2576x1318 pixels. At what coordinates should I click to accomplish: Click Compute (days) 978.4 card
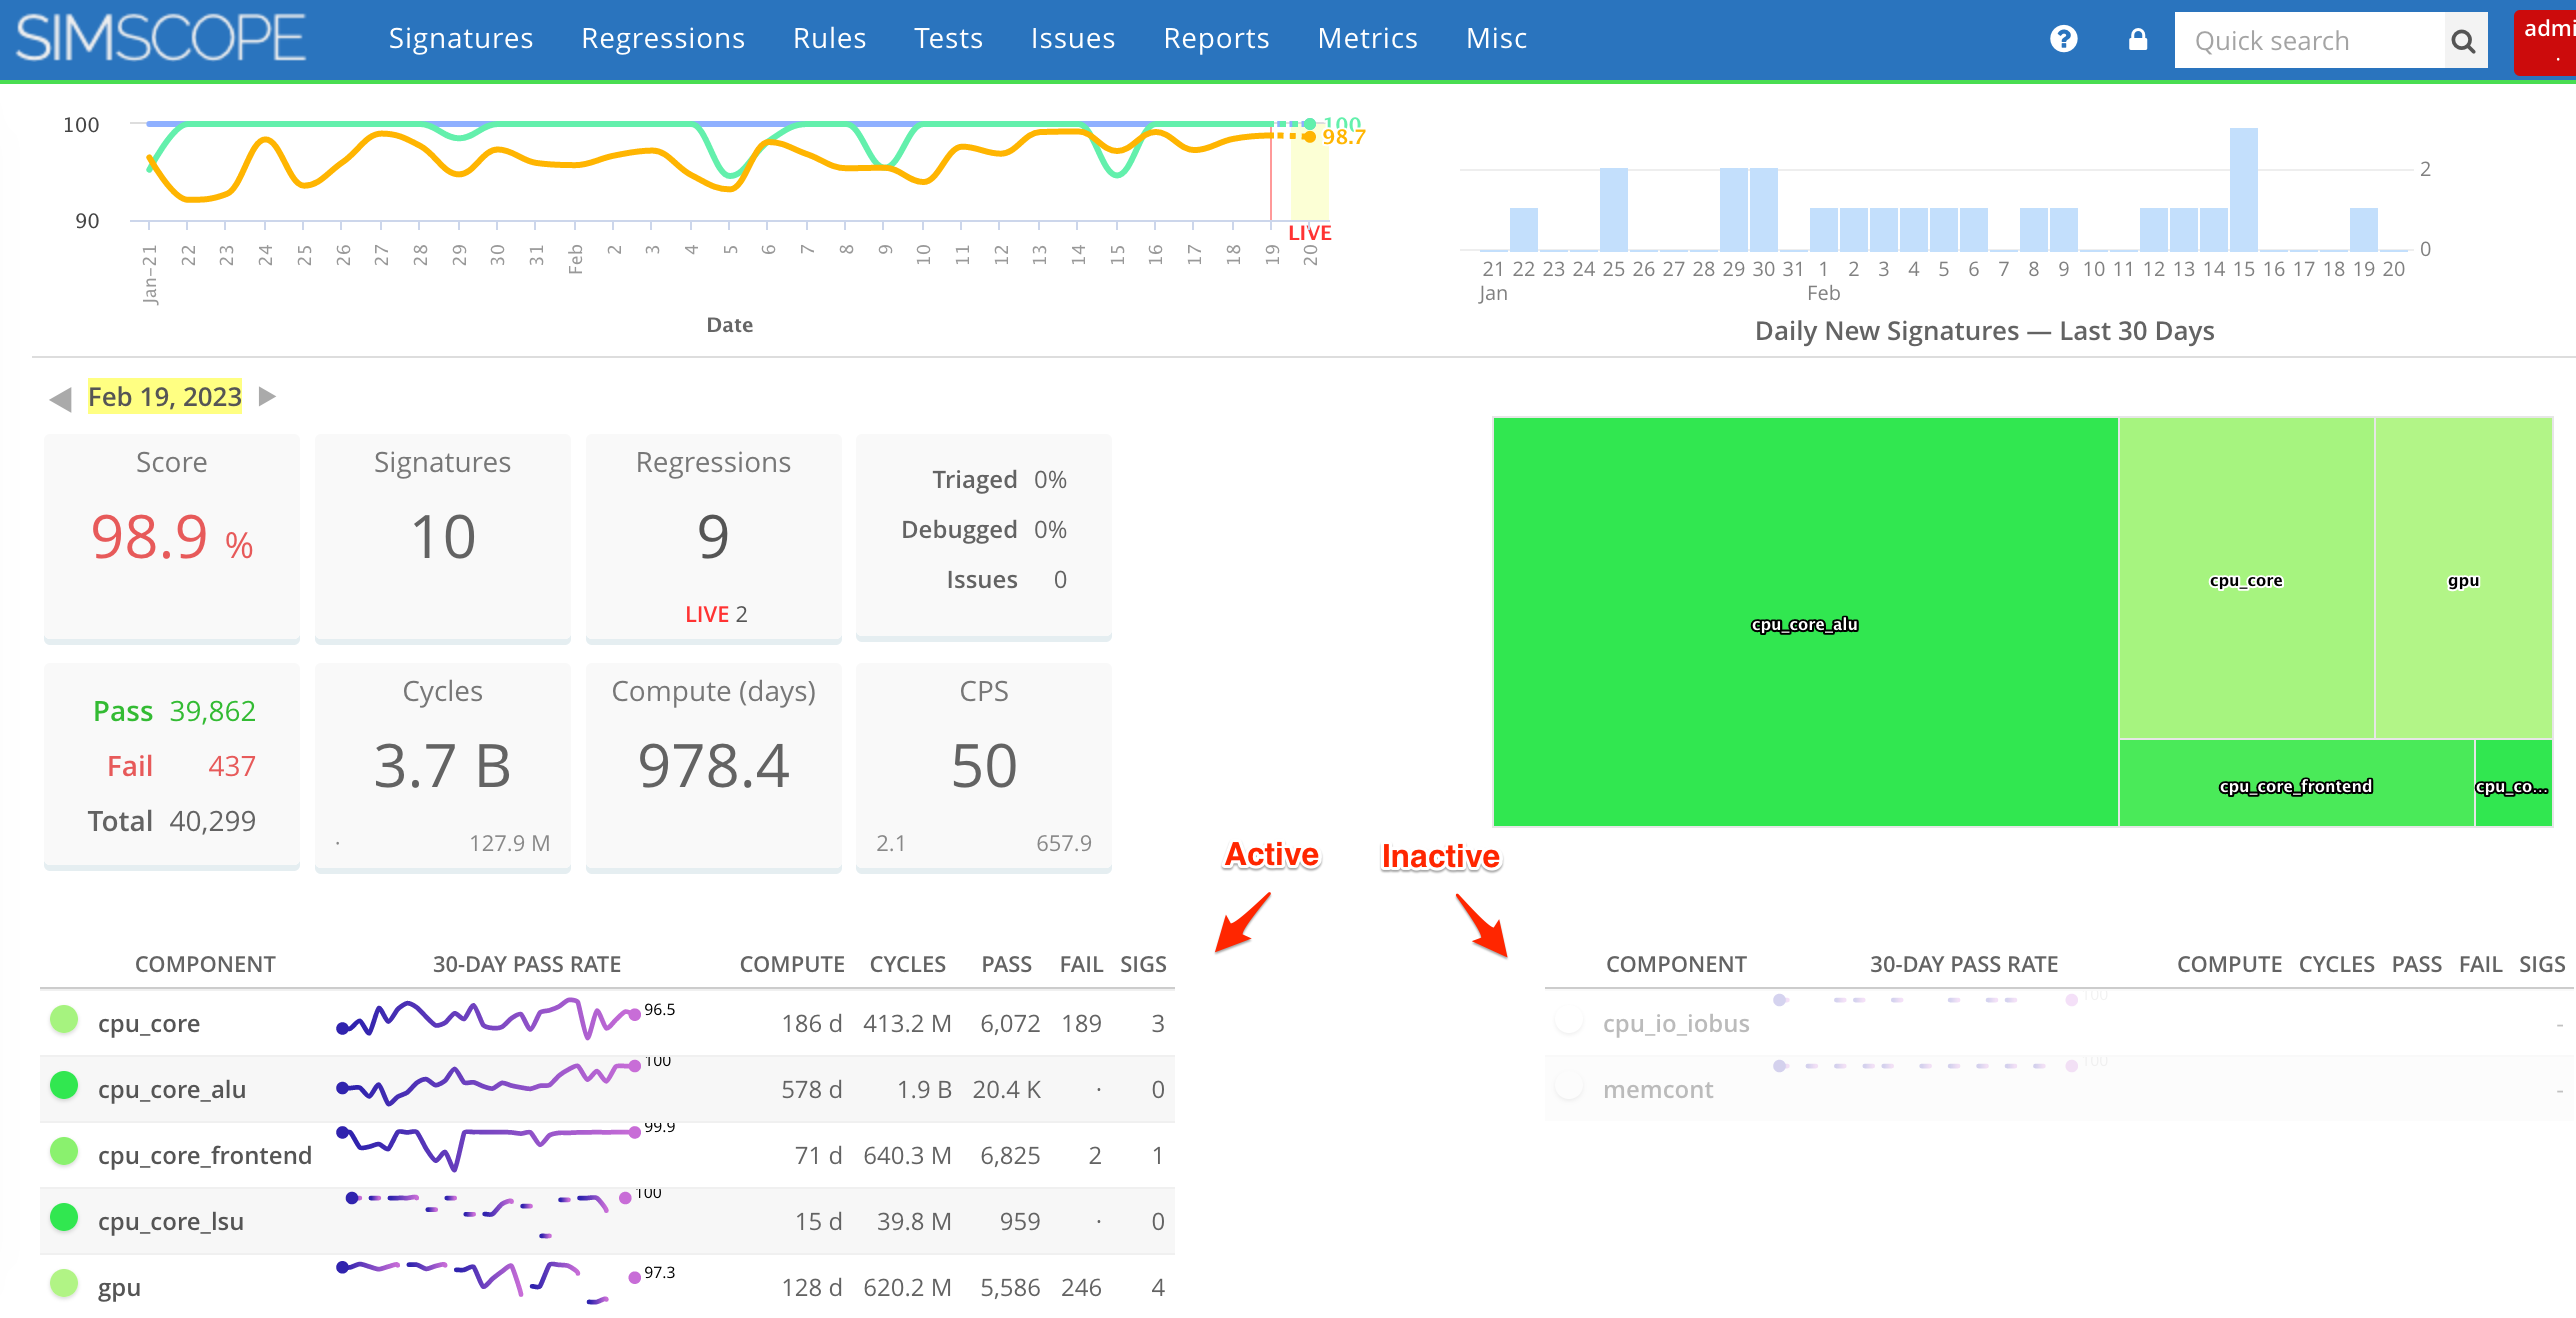coord(713,767)
